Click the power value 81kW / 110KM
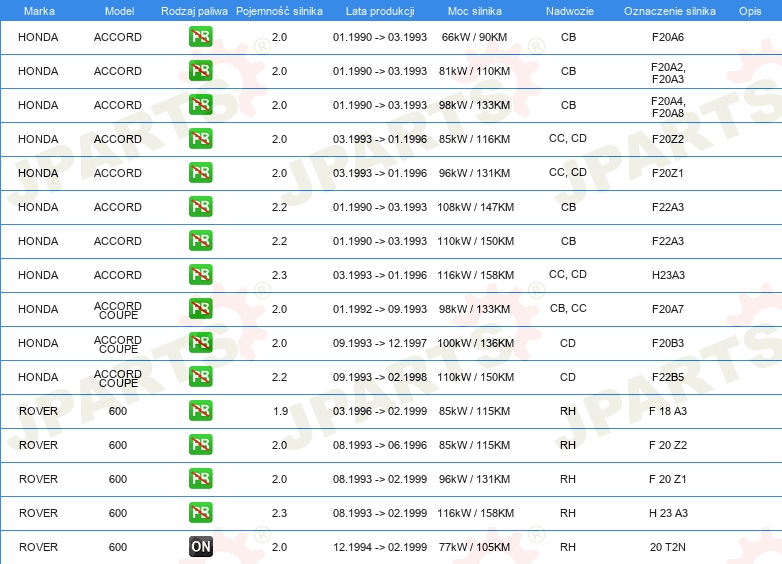 click(474, 71)
